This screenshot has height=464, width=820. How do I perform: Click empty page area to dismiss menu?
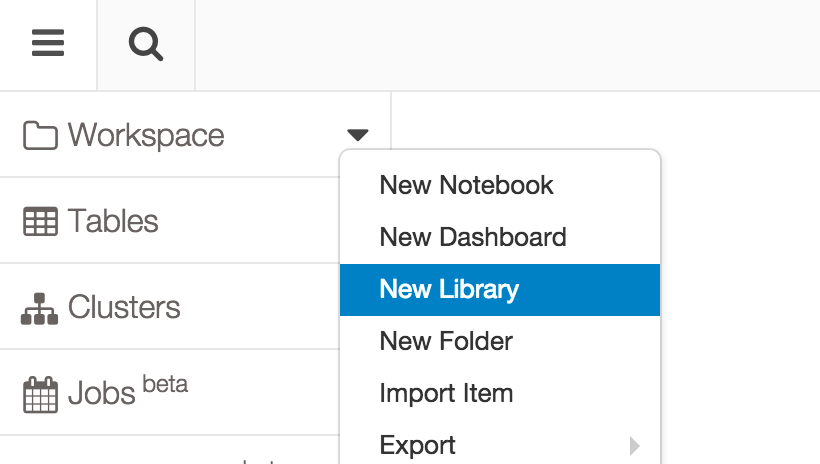click(x=740, y=250)
